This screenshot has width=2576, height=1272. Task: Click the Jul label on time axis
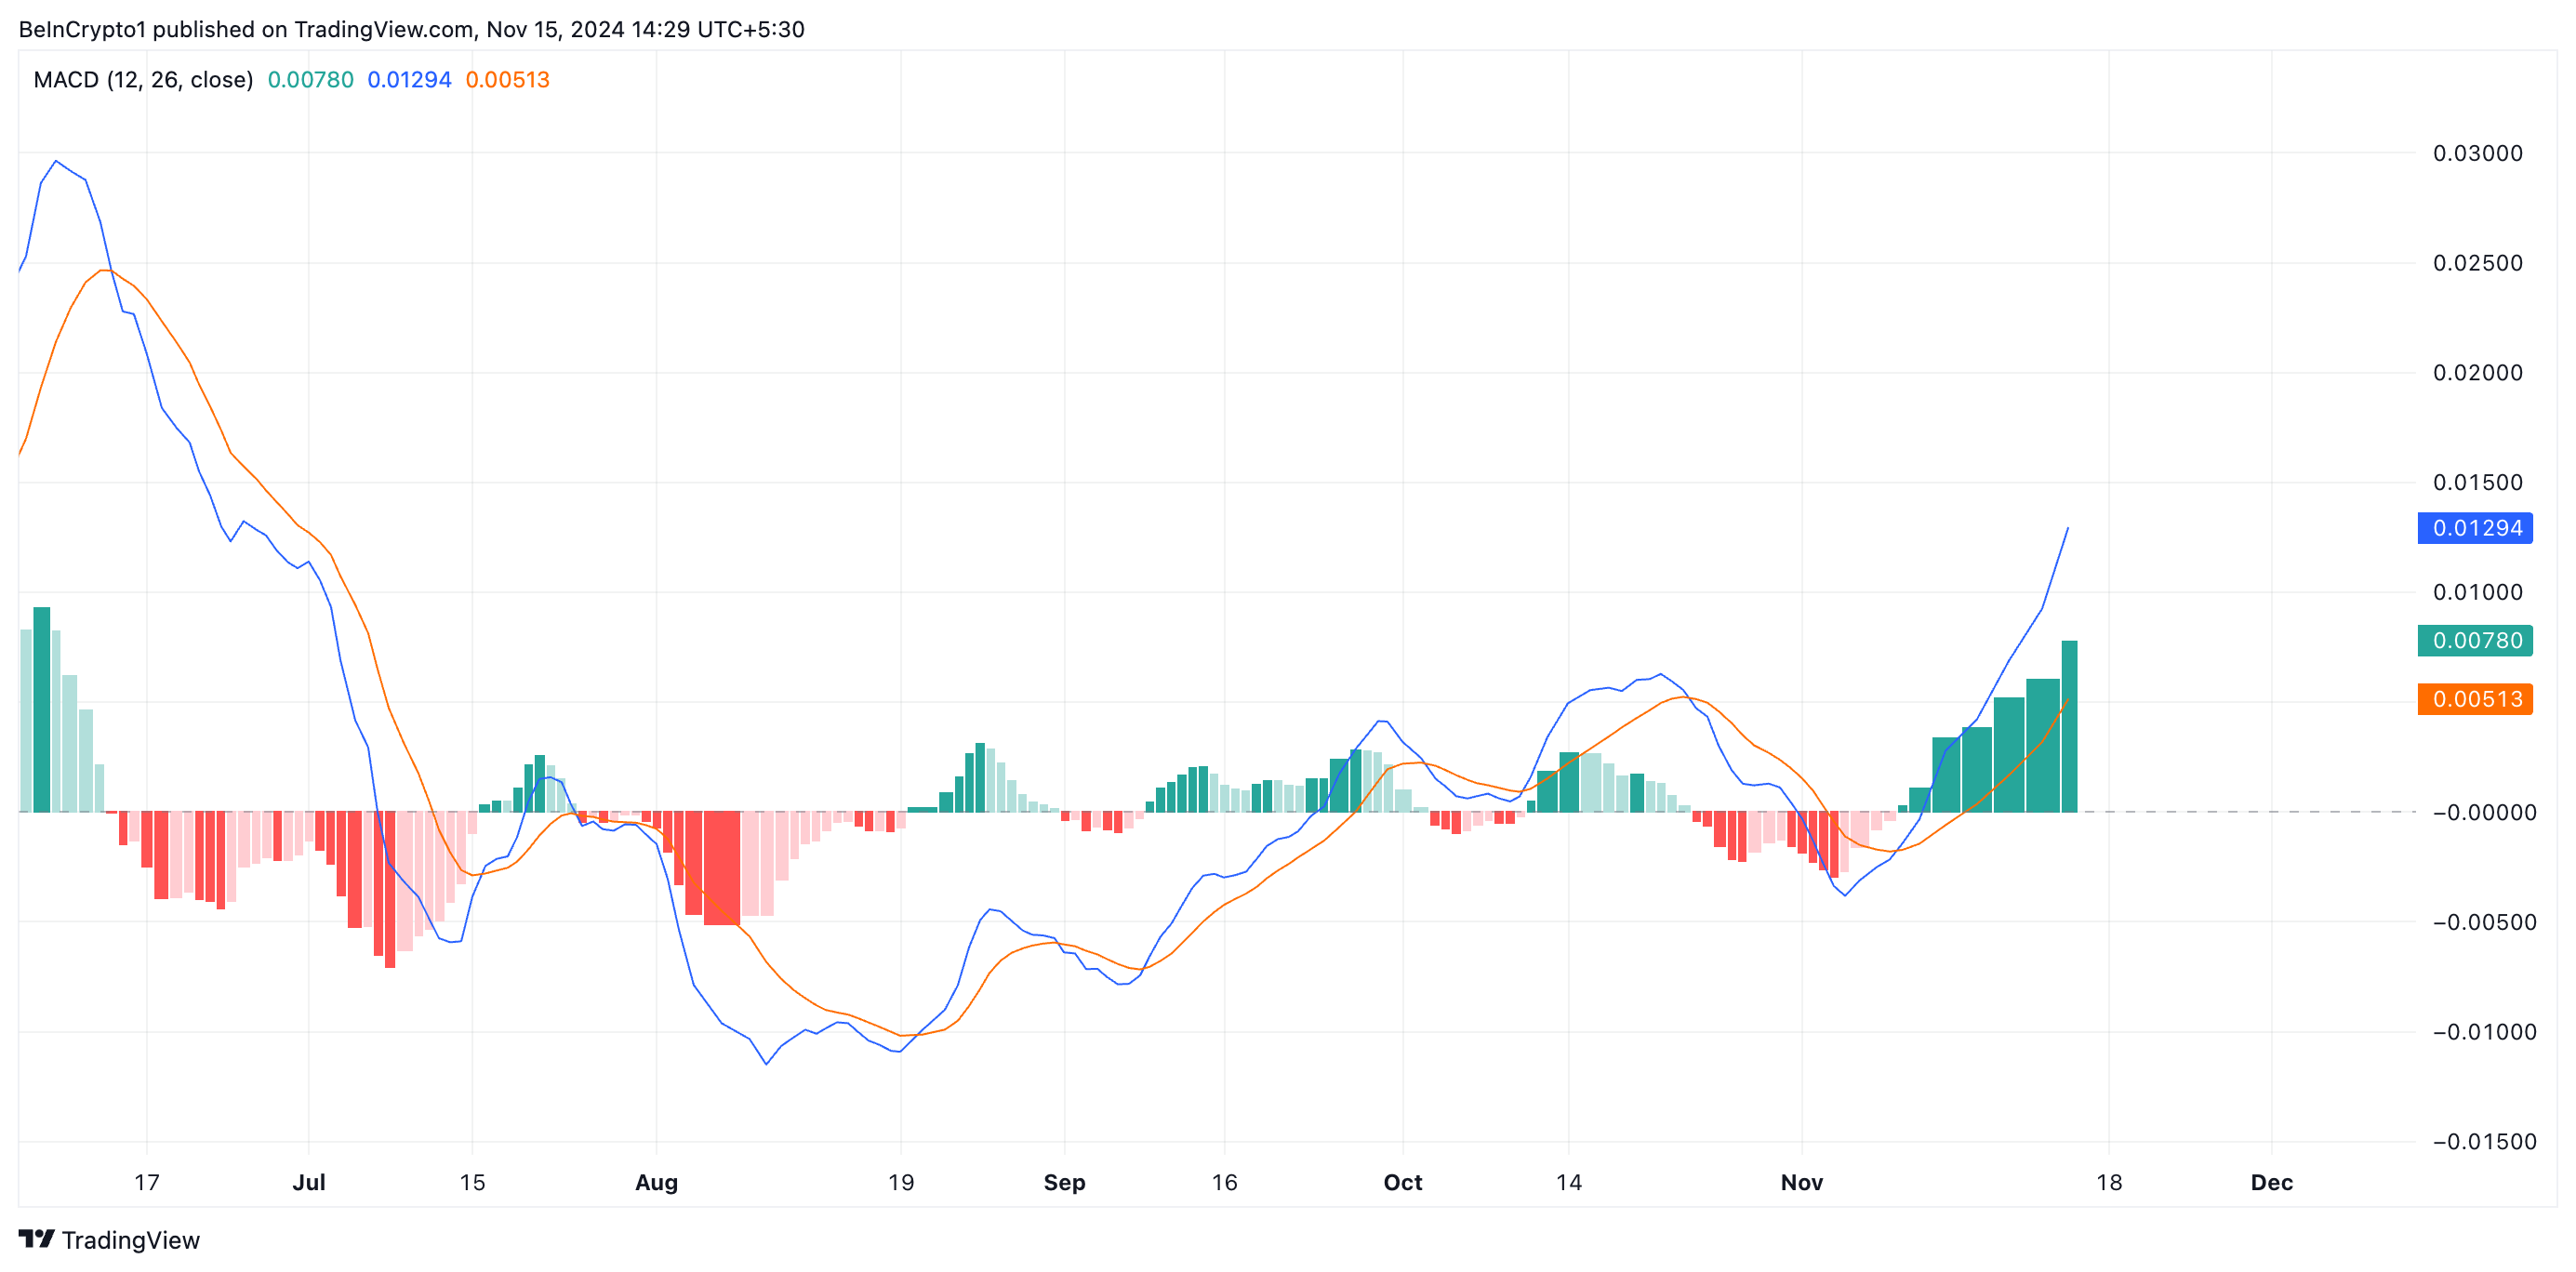pyautogui.click(x=308, y=1182)
